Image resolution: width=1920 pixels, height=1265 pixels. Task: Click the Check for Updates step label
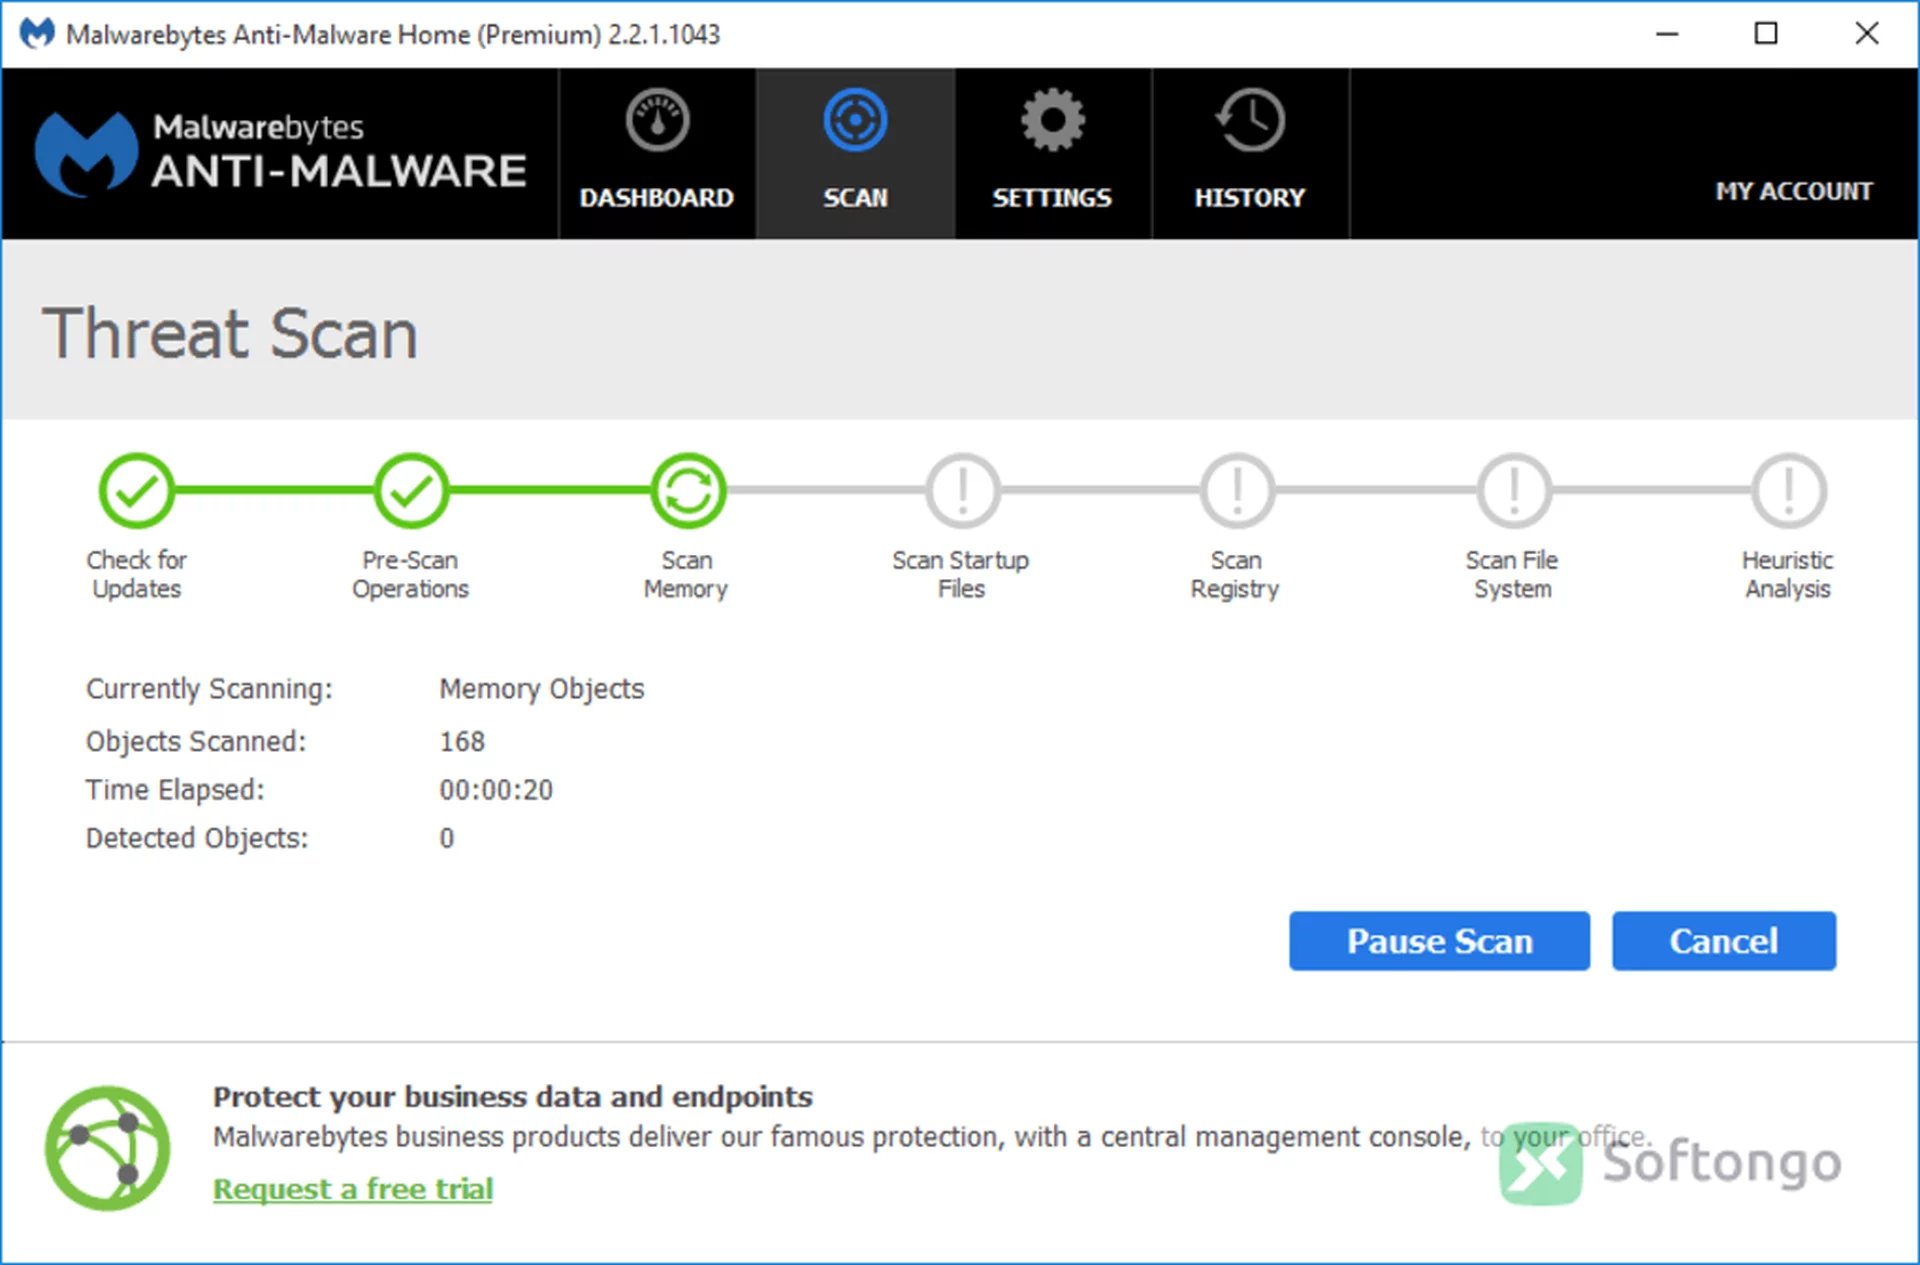[x=137, y=574]
